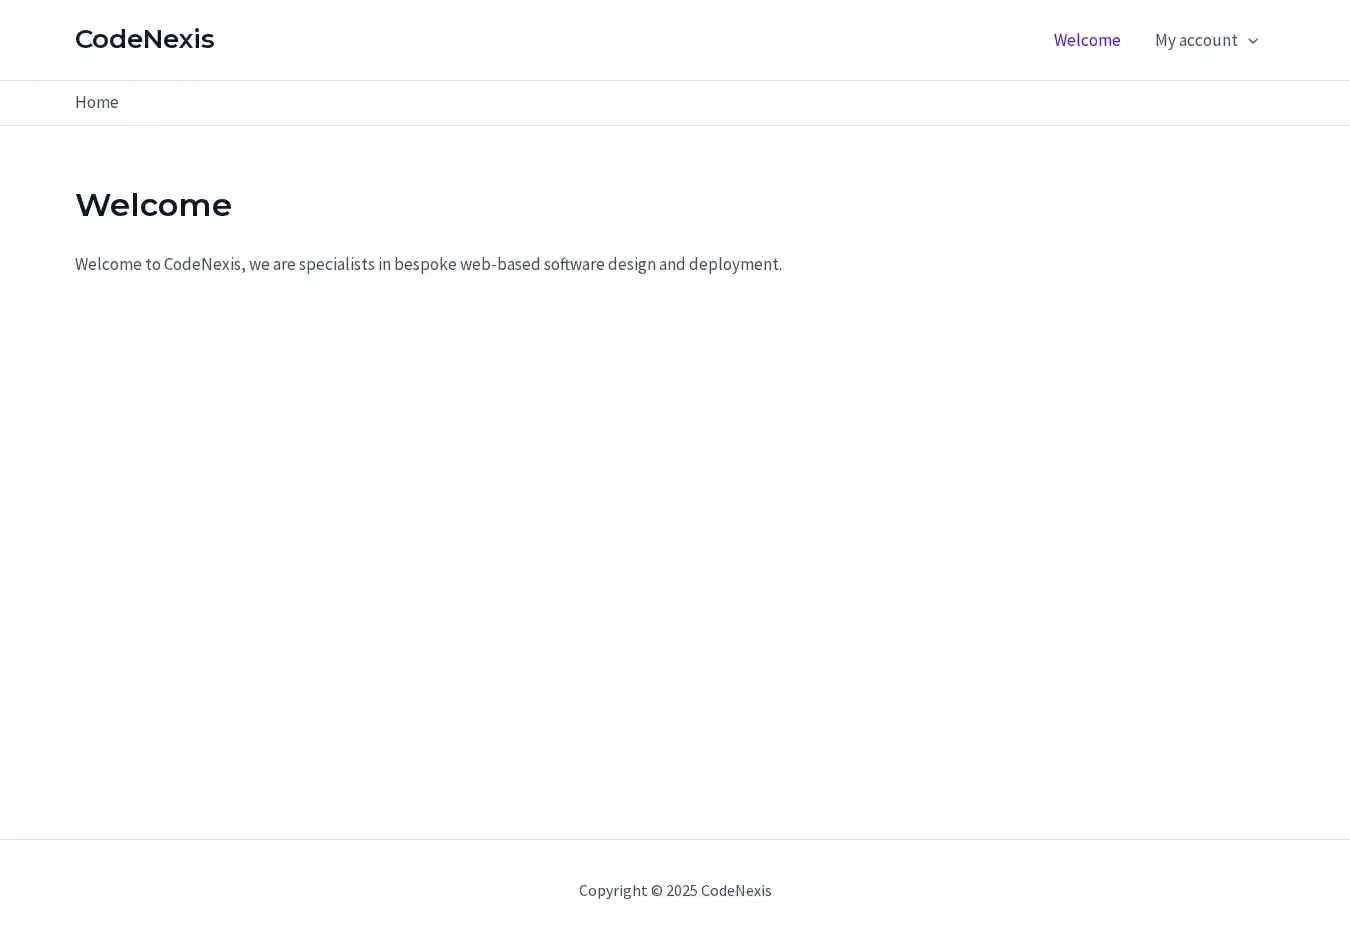This screenshot has width=1350, height=940.
Task: Click "Welcome to" at the paragraph start
Action: [117, 264]
